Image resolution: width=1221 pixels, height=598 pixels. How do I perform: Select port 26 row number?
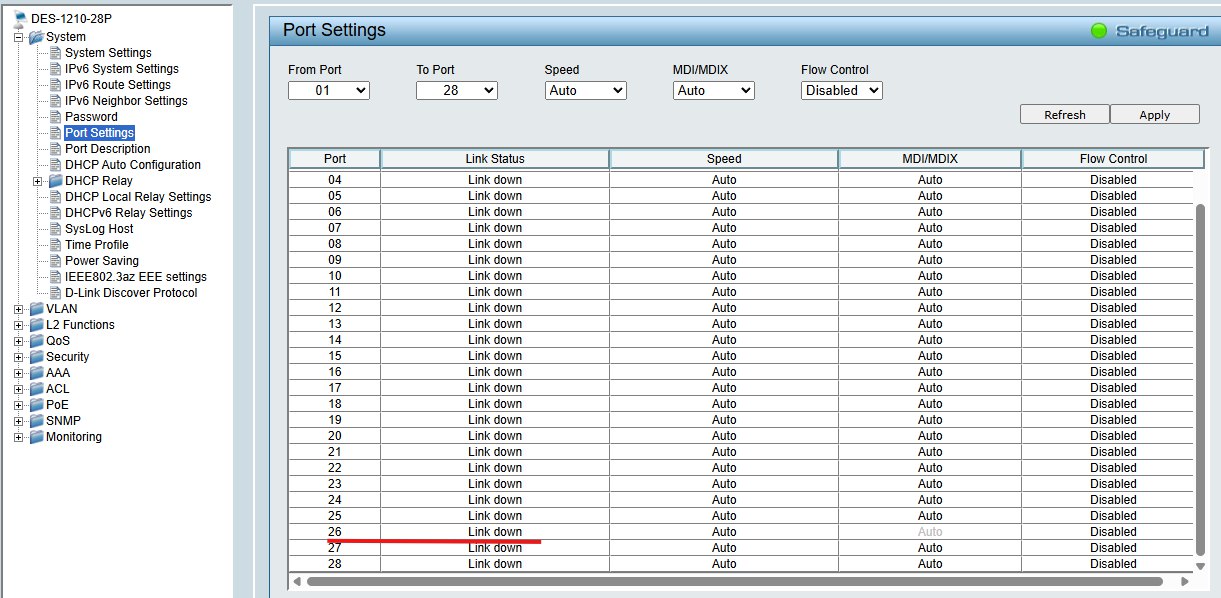335,532
